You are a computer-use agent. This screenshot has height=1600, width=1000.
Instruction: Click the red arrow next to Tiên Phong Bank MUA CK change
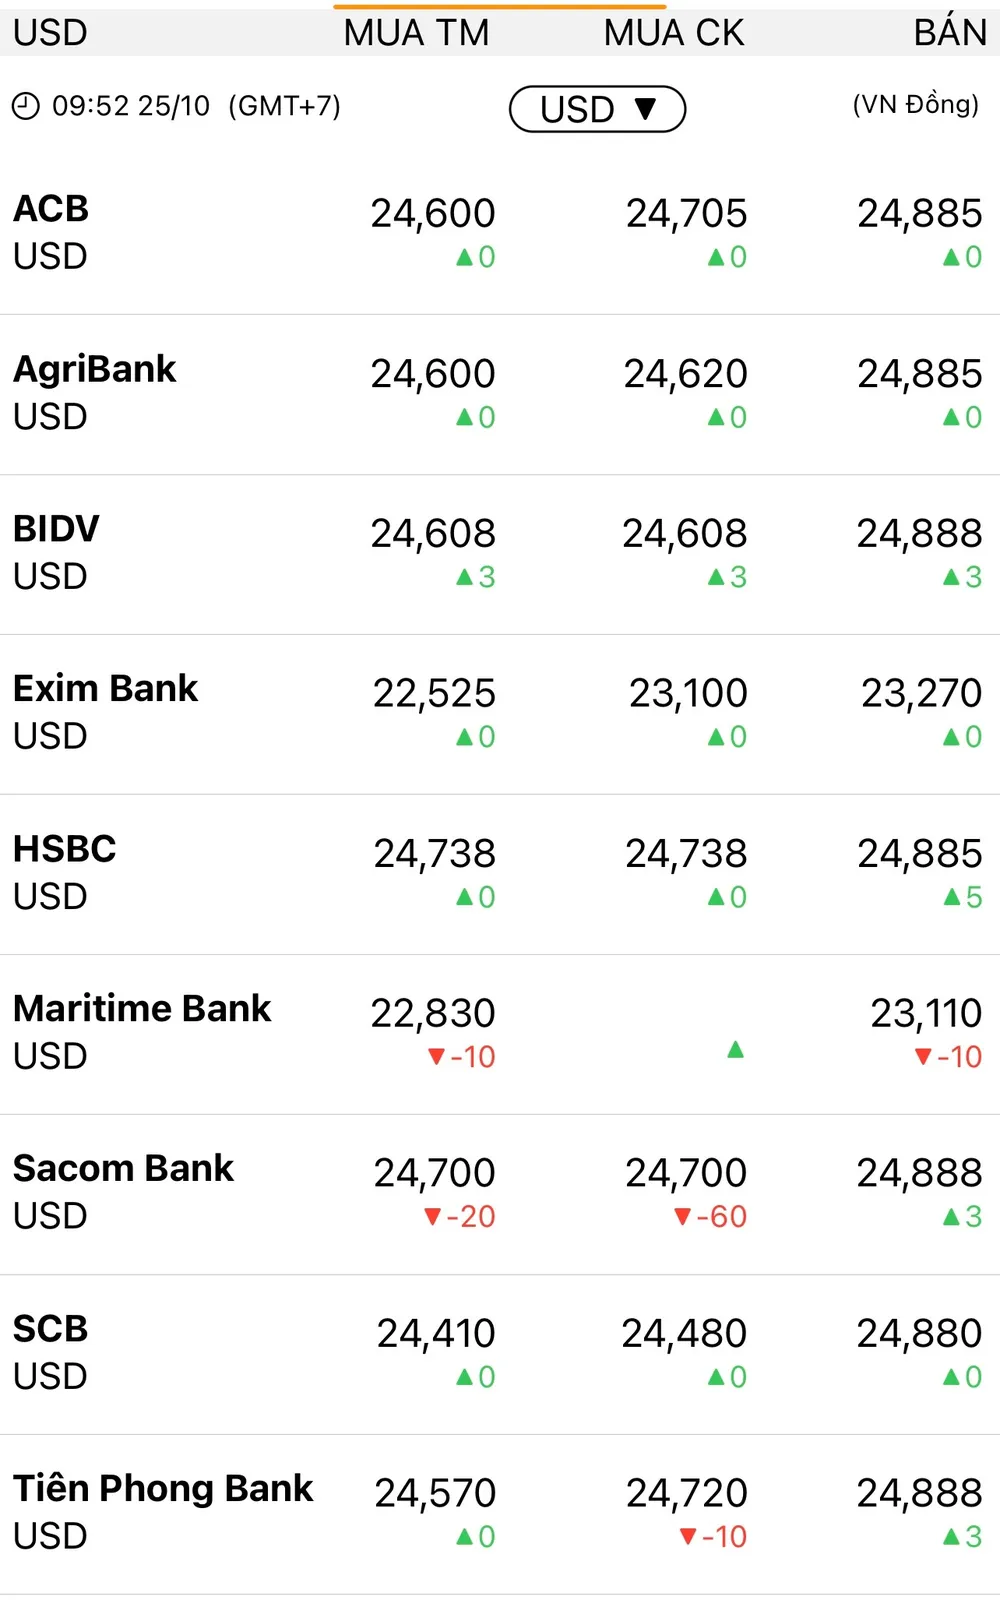pos(688,1536)
